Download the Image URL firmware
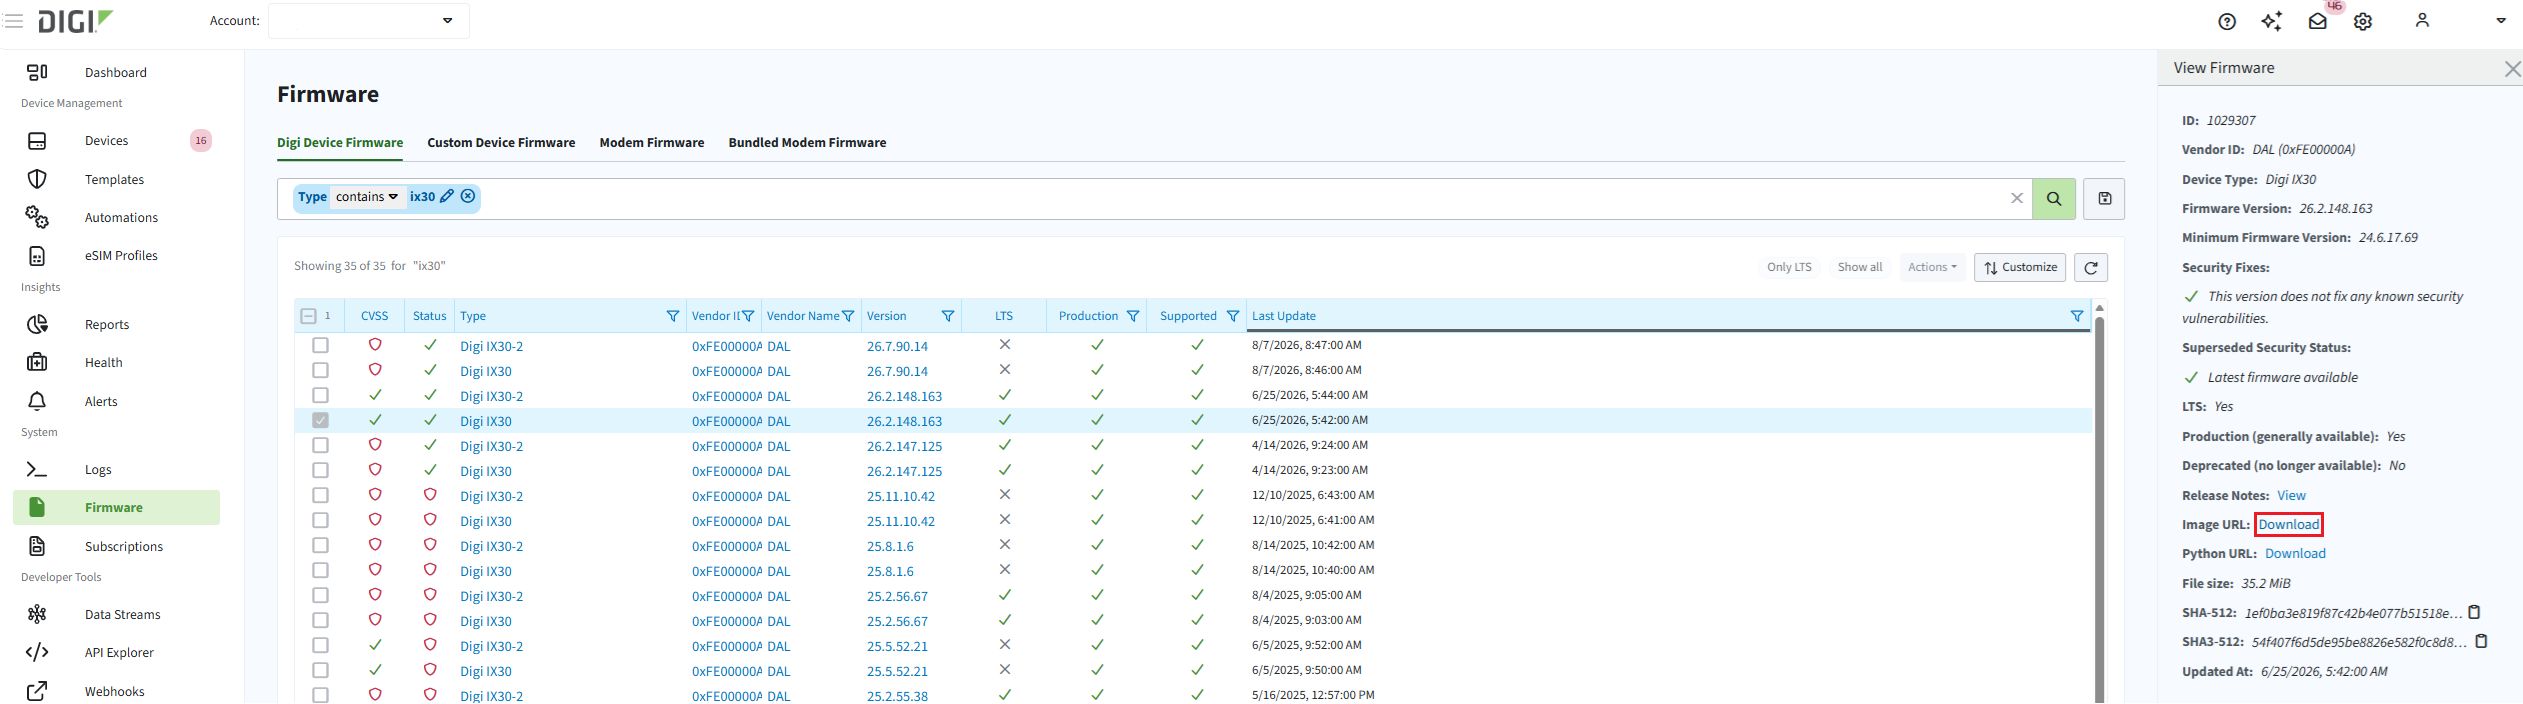Image resolution: width=2523 pixels, height=704 pixels. click(2288, 524)
